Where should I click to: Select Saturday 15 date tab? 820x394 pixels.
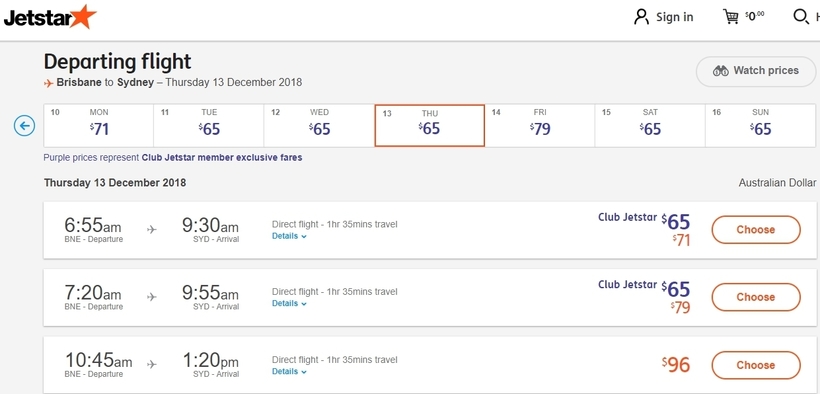(650, 126)
